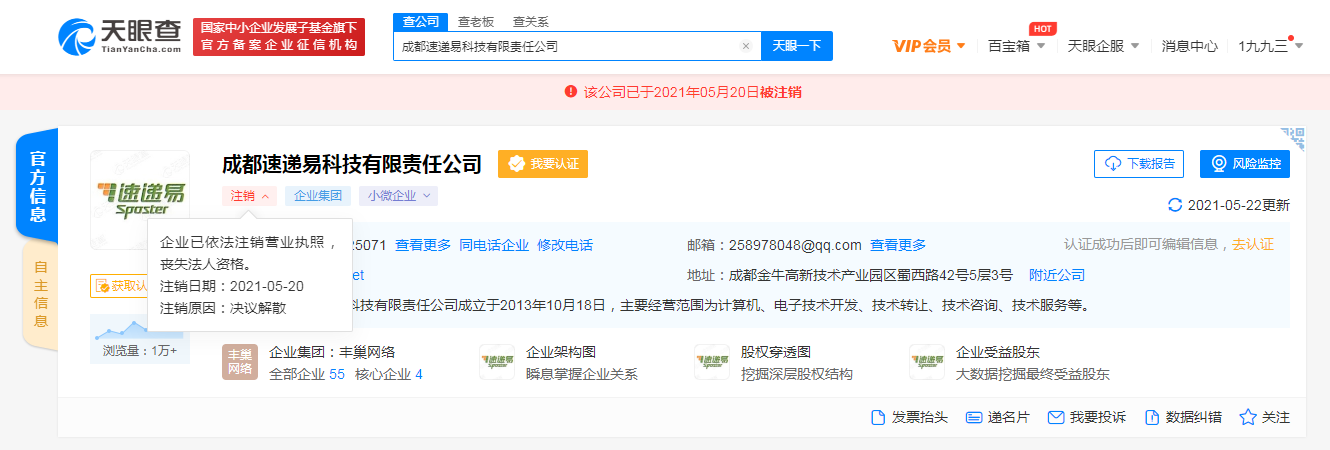Click the red warning icon in cancellation notice
This screenshot has width=1330, height=450.
pyautogui.click(x=571, y=92)
